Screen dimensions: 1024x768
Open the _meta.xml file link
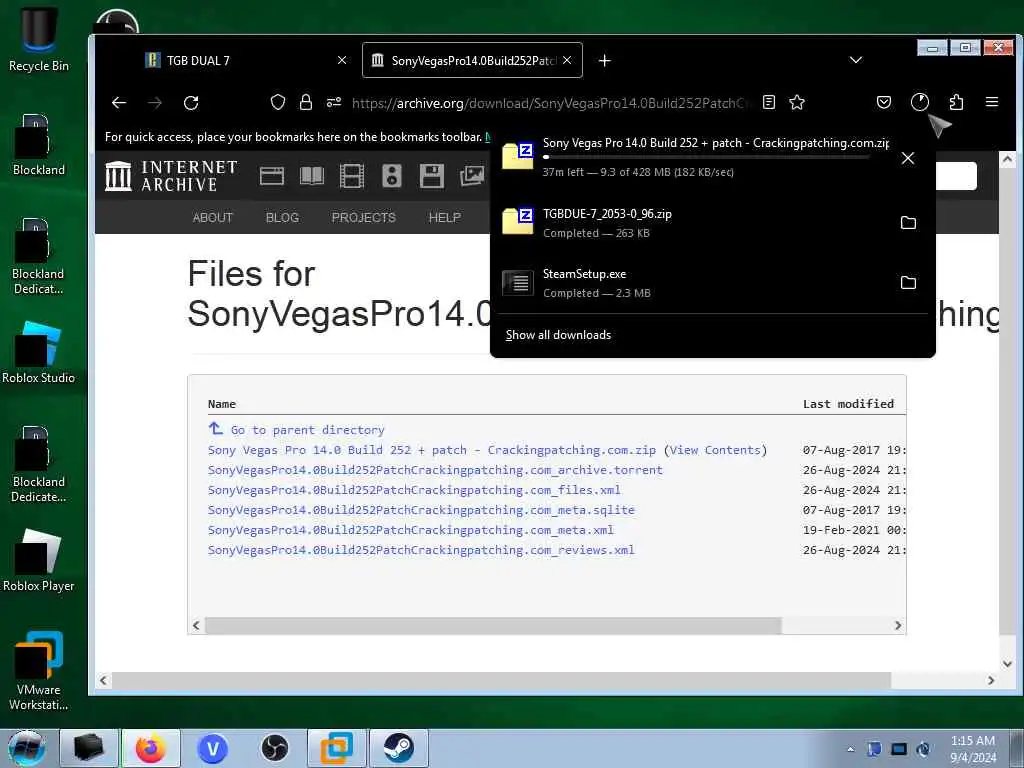click(411, 530)
